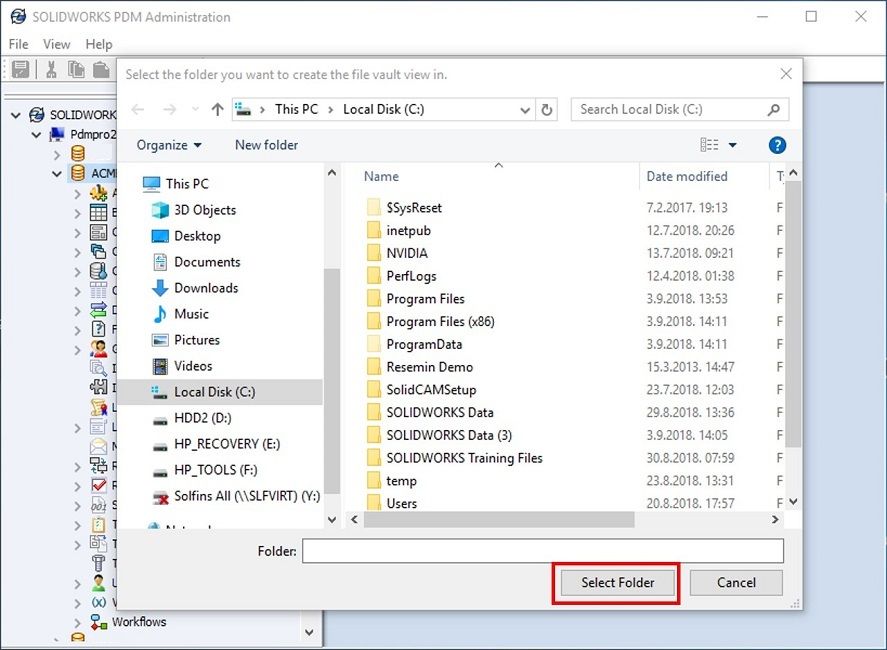Image resolution: width=887 pixels, height=650 pixels.
Task: Select the Resemin Demo folder
Action: (429, 367)
